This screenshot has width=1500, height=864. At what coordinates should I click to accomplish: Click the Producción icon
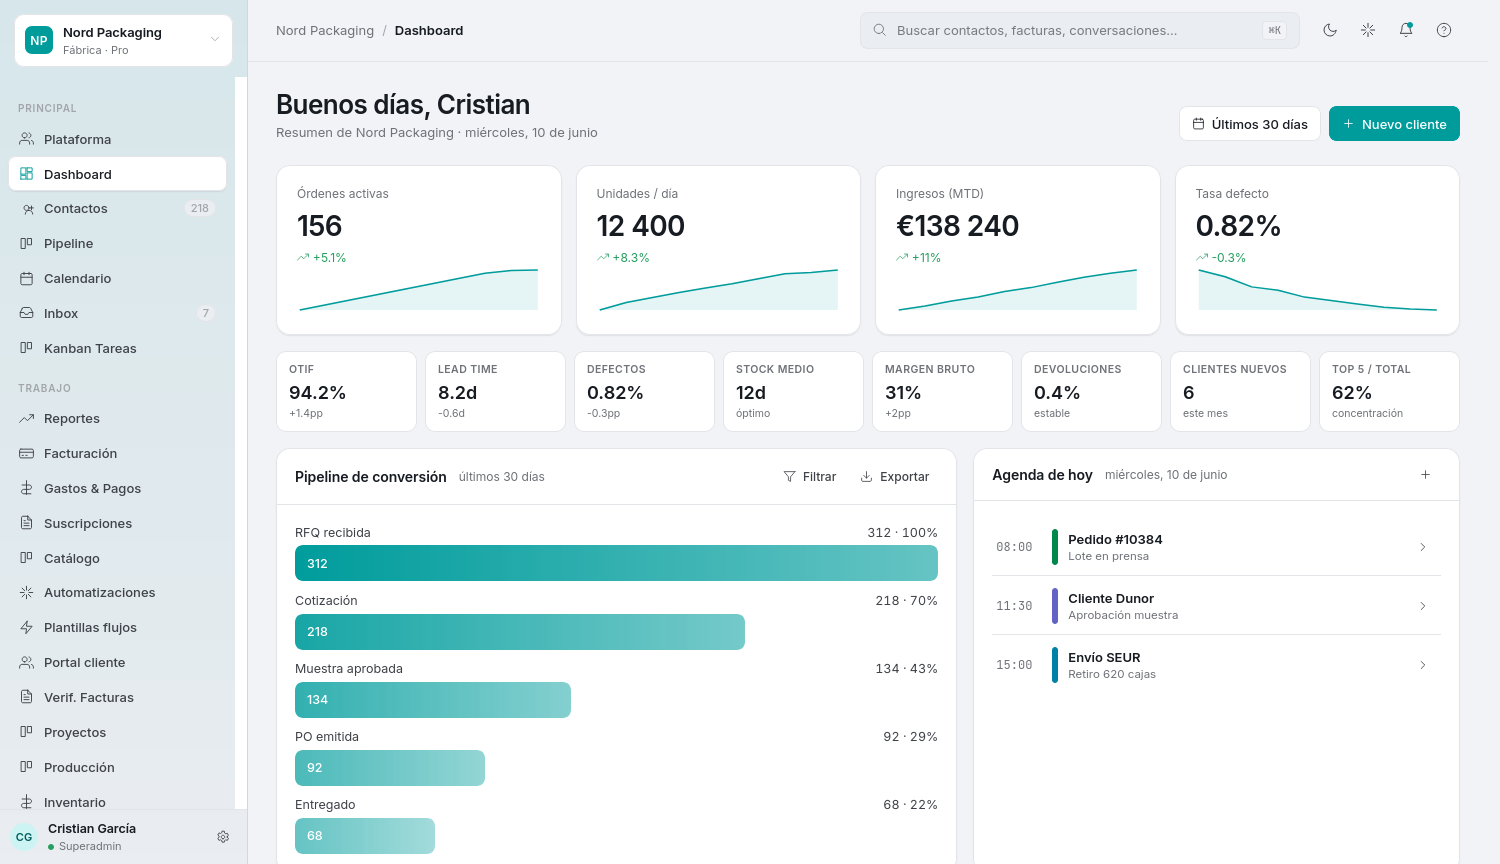pyautogui.click(x=27, y=767)
